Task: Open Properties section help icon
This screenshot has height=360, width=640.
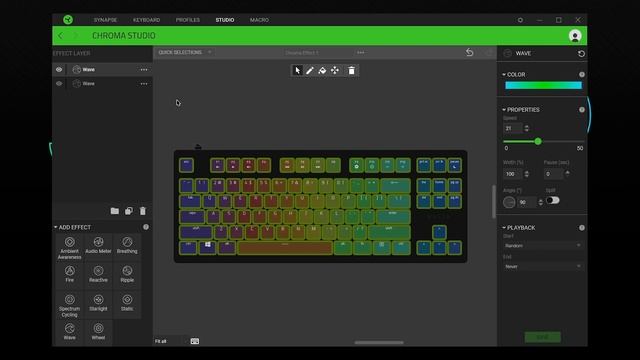Action: (582, 110)
